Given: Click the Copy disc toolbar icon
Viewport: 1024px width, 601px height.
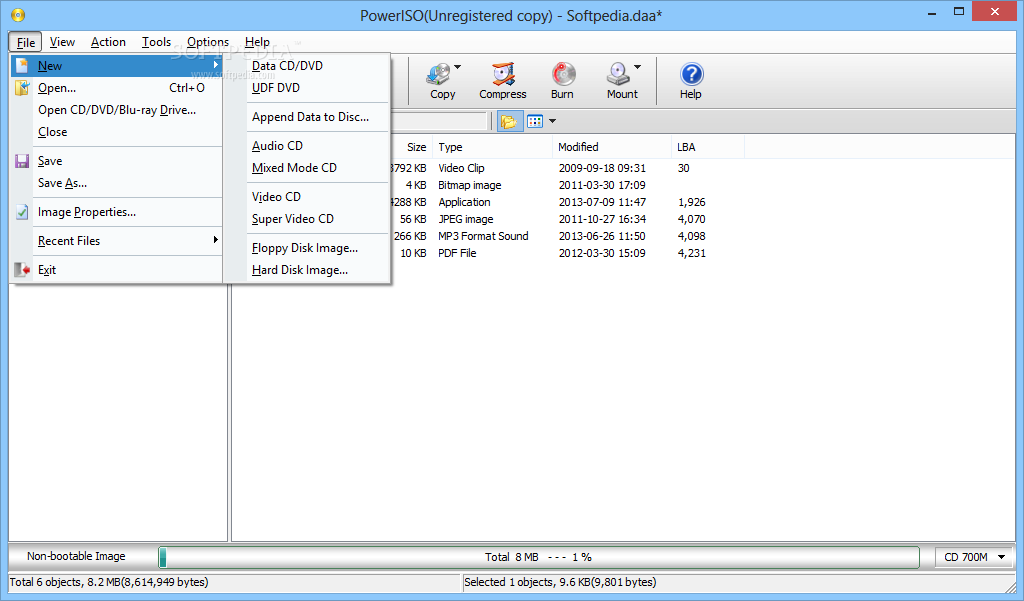Looking at the screenshot, I should [x=439, y=74].
